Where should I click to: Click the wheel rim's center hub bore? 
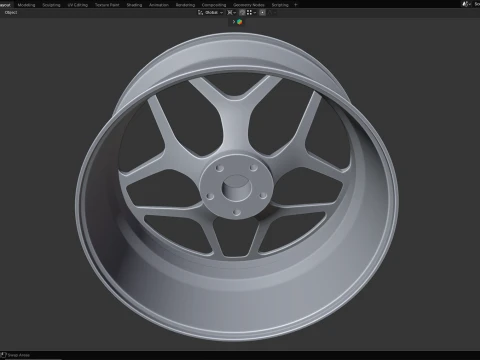pos(237,187)
